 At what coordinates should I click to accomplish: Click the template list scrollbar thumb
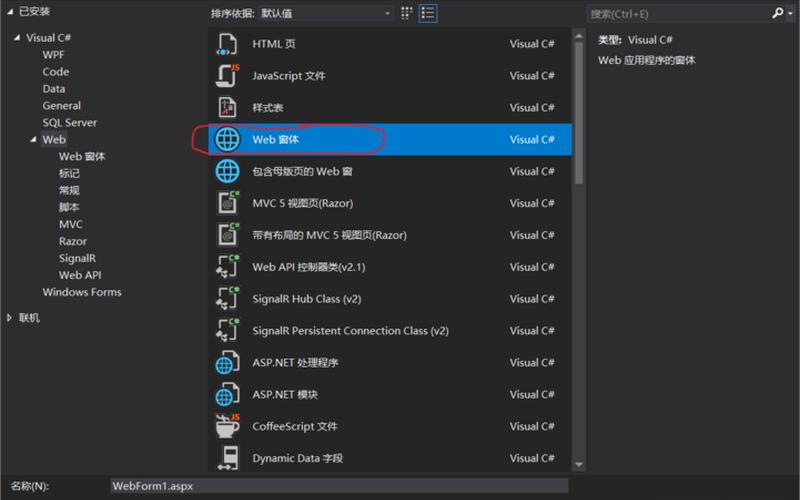[579, 113]
